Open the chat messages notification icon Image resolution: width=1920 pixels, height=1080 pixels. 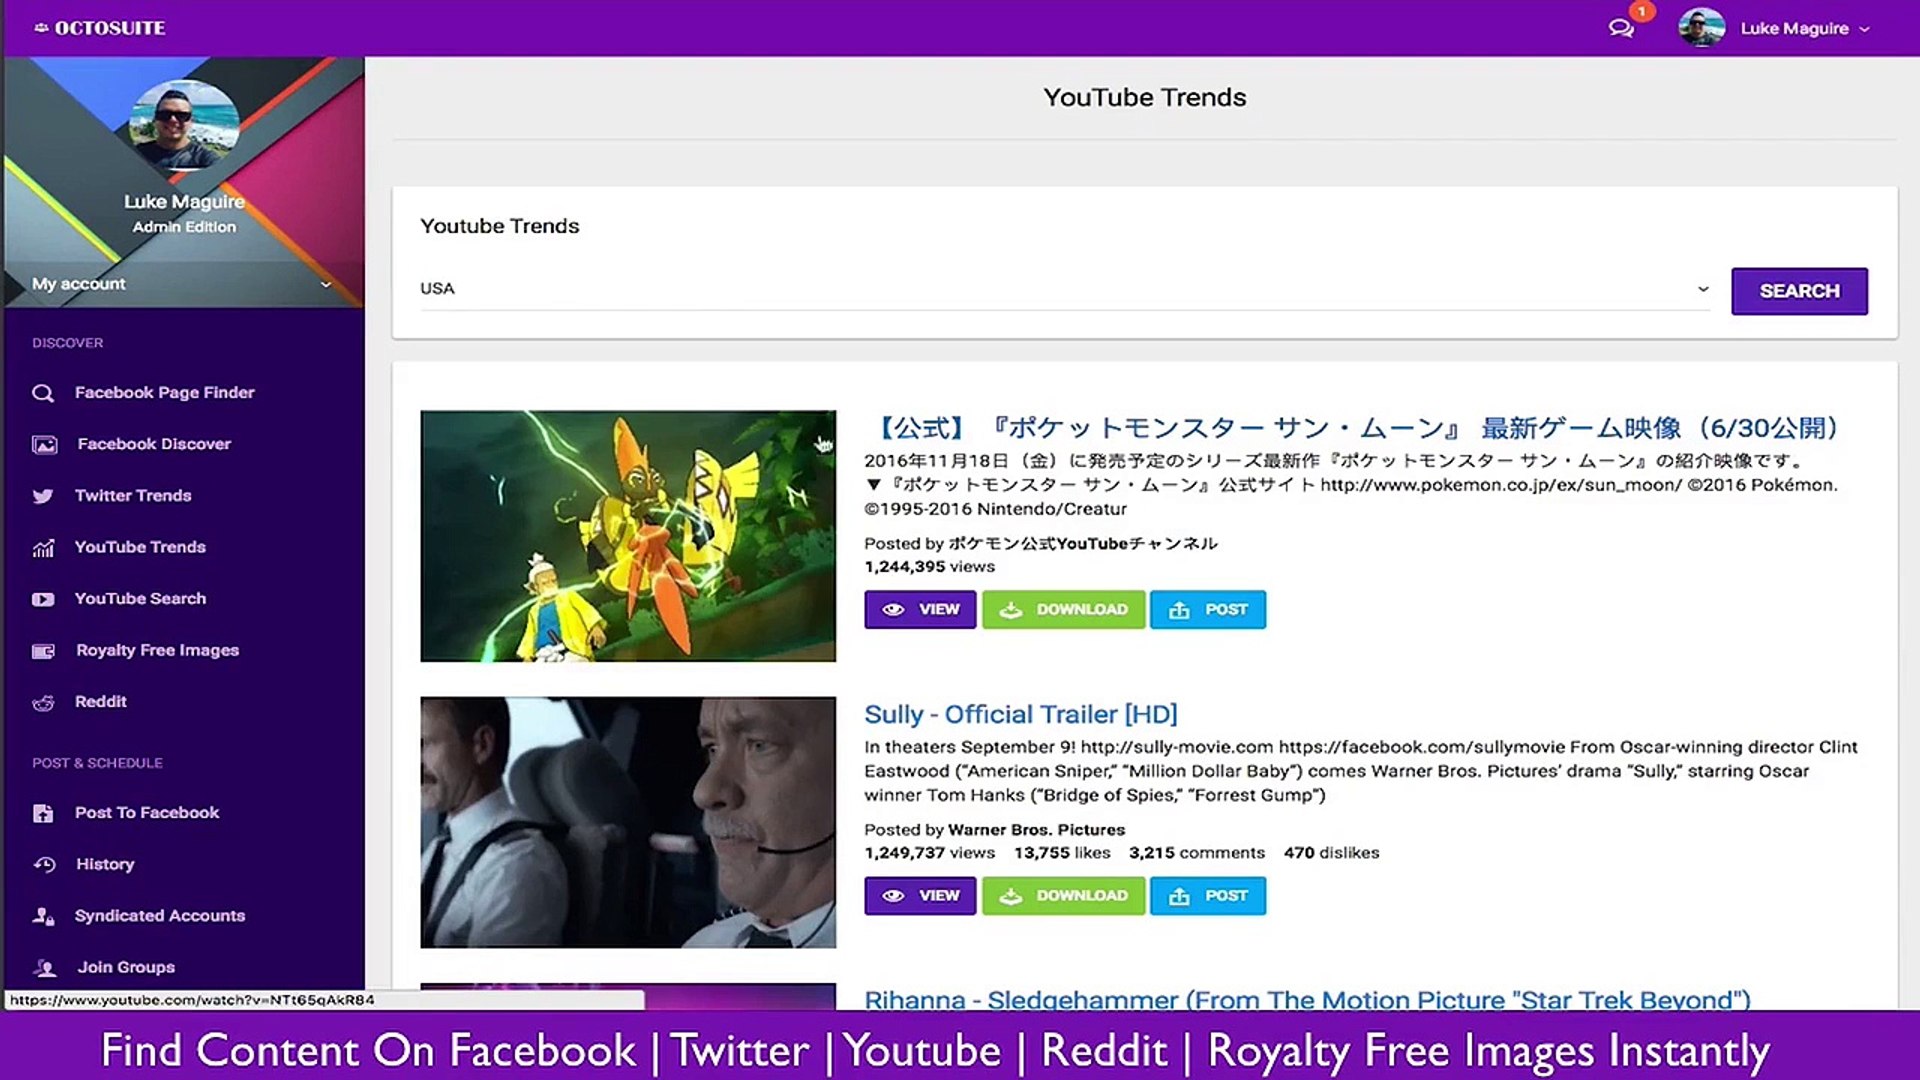(x=1621, y=28)
